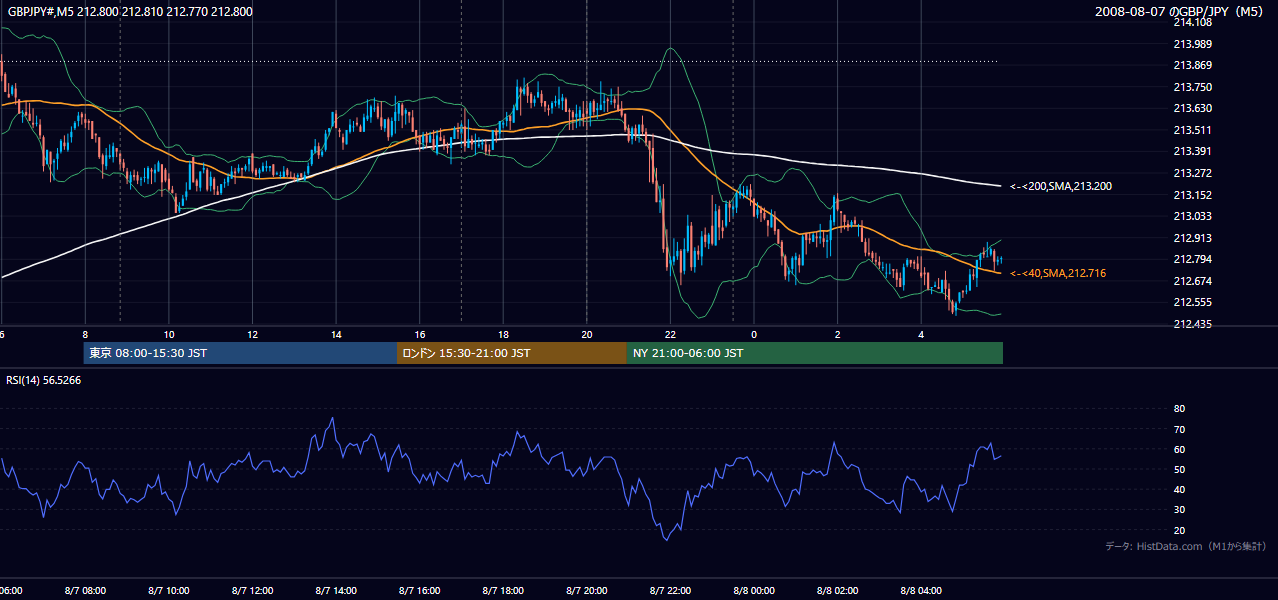1278x600 pixels.
Task: Click the 213.152 price axis value
Action: click(1191, 195)
